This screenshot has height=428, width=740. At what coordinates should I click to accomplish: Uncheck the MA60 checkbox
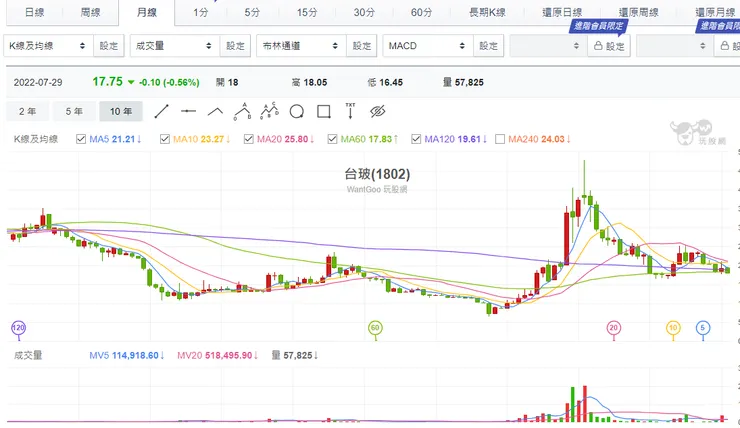(332, 139)
